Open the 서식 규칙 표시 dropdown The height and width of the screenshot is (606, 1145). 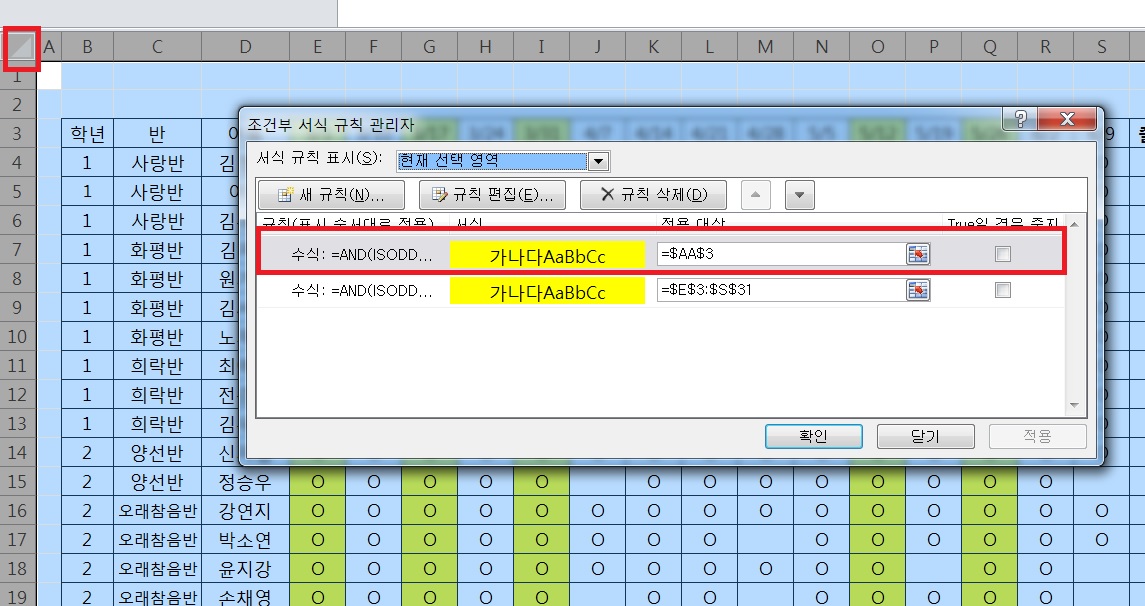(x=598, y=162)
